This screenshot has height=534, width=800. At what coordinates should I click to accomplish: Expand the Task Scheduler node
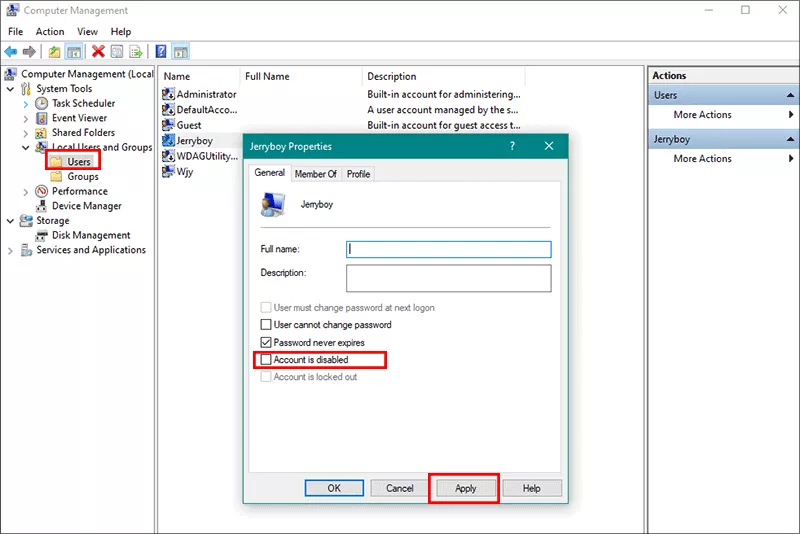[x=26, y=104]
